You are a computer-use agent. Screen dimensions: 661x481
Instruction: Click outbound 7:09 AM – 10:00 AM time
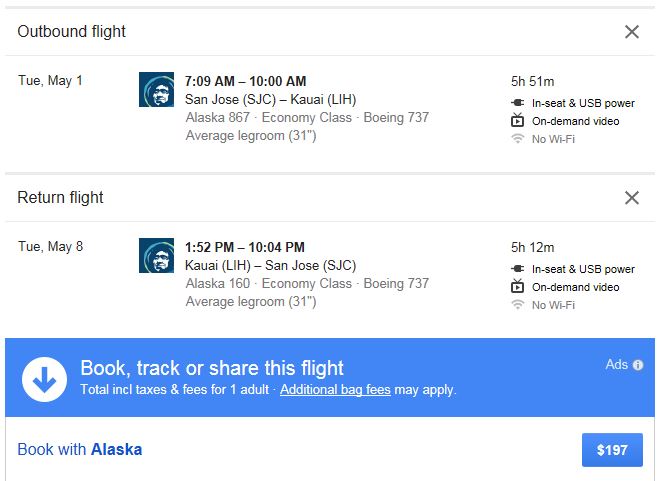(246, 81)
